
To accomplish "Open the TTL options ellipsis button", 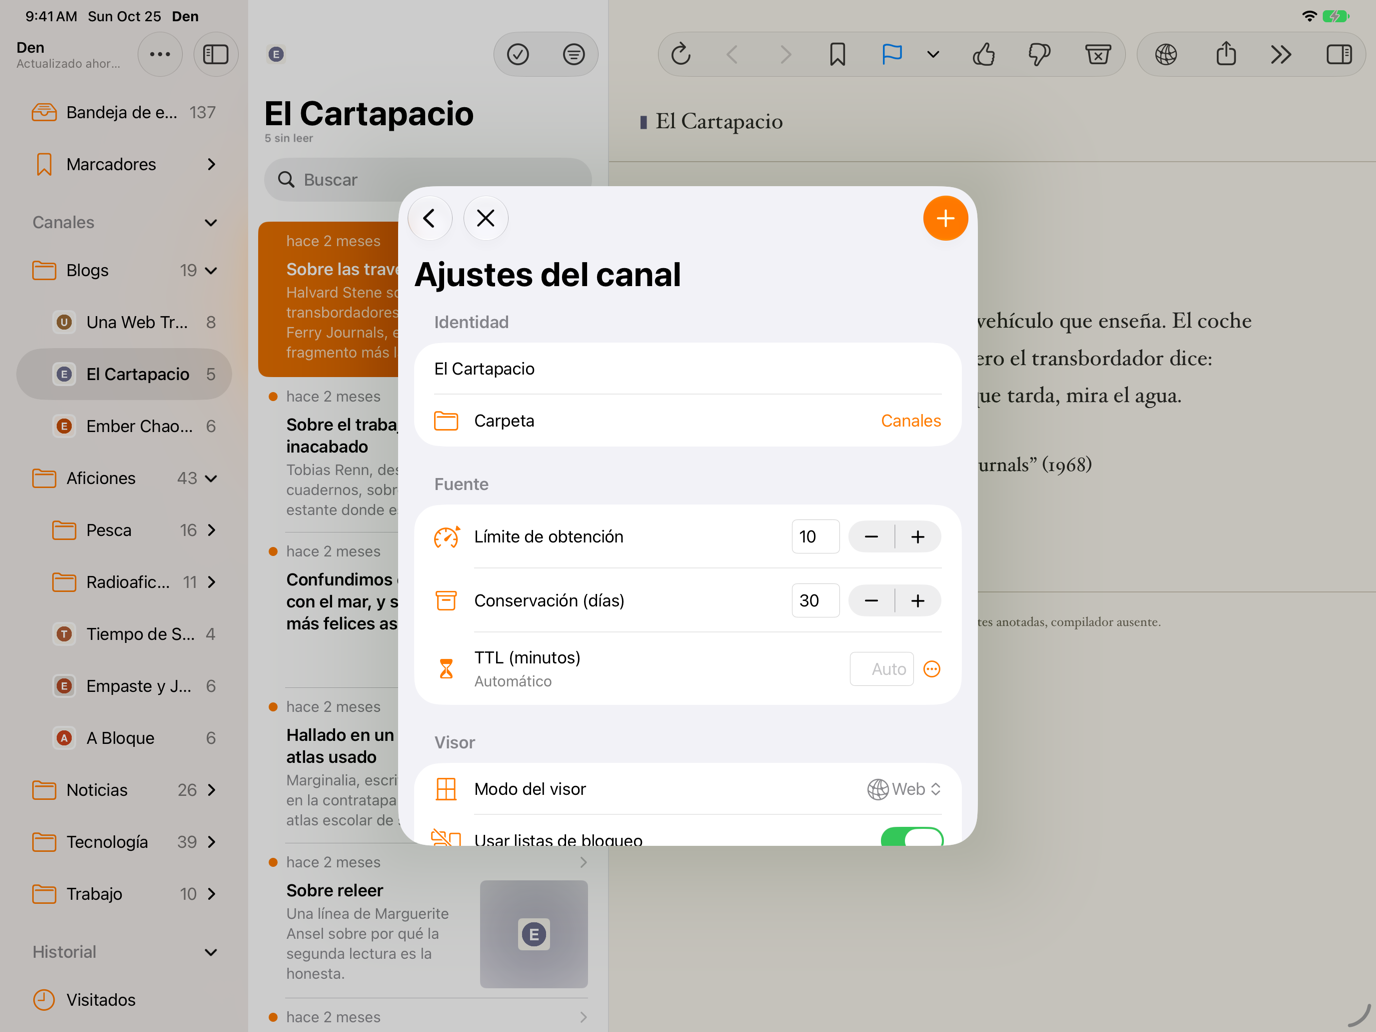I will pyautogui.click(x=932, y=669).
